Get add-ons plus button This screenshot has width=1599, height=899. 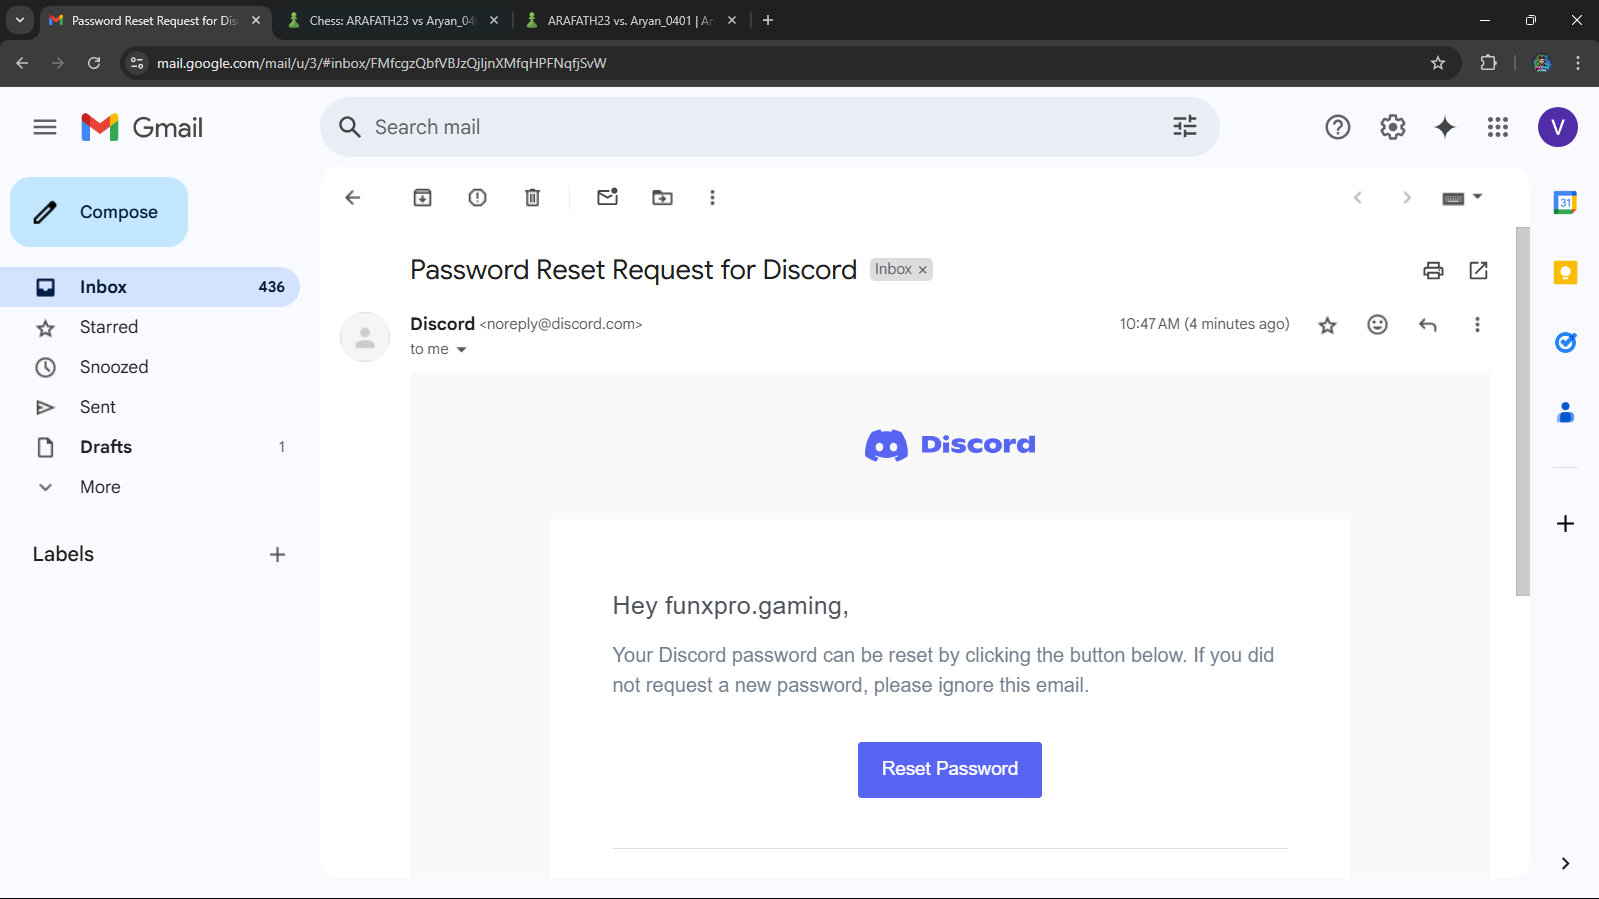click(1566, 524)
